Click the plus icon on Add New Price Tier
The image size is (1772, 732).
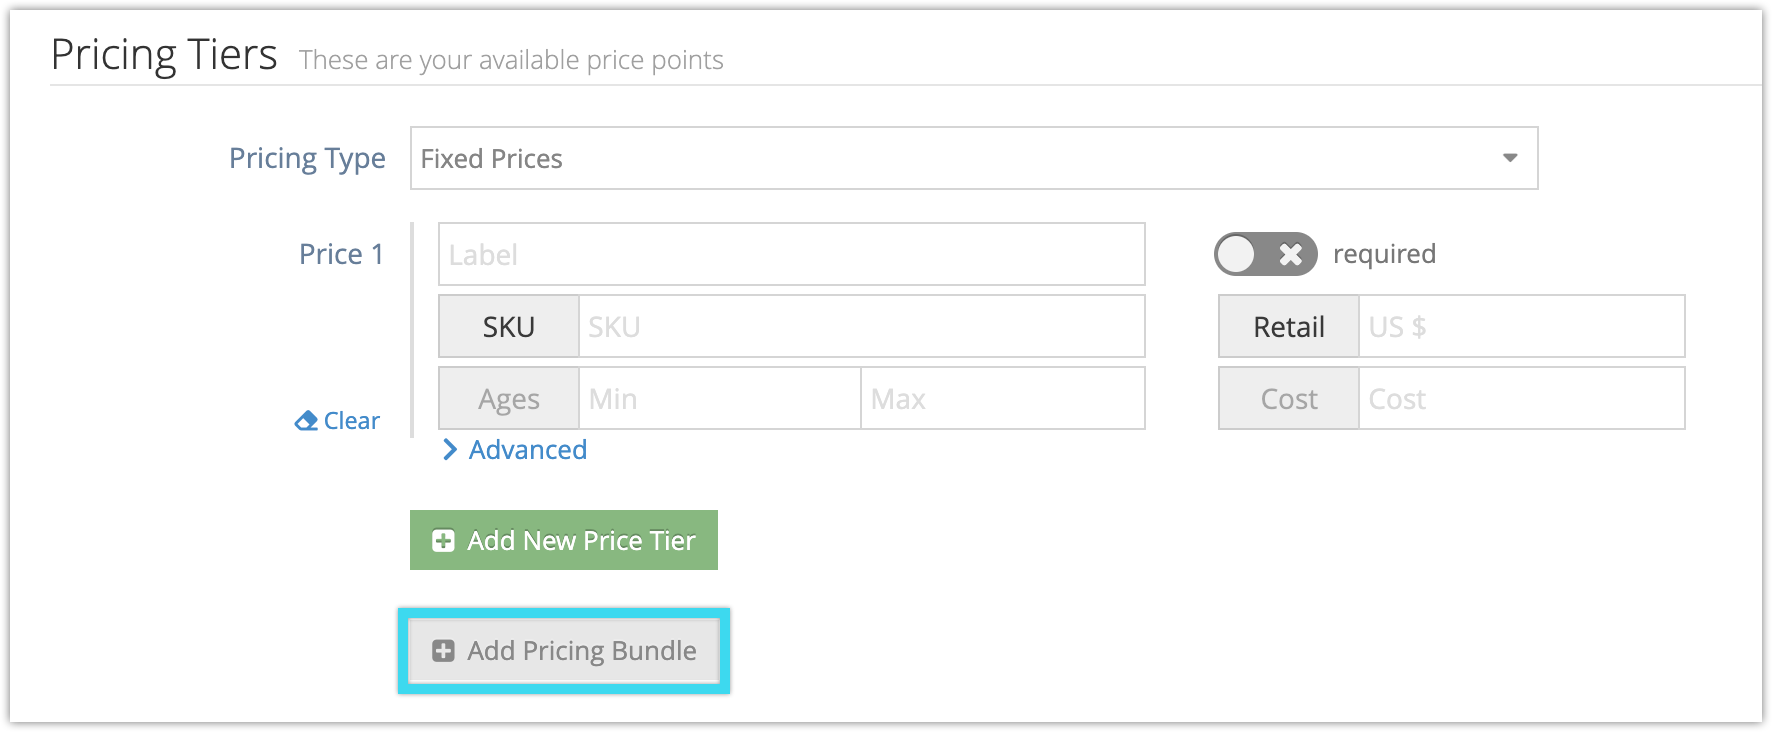click(443, 541)
